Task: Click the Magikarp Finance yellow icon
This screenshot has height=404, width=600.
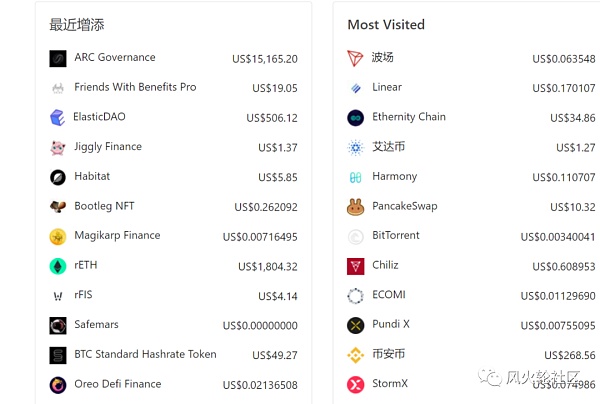Action: tap(57, 237)
